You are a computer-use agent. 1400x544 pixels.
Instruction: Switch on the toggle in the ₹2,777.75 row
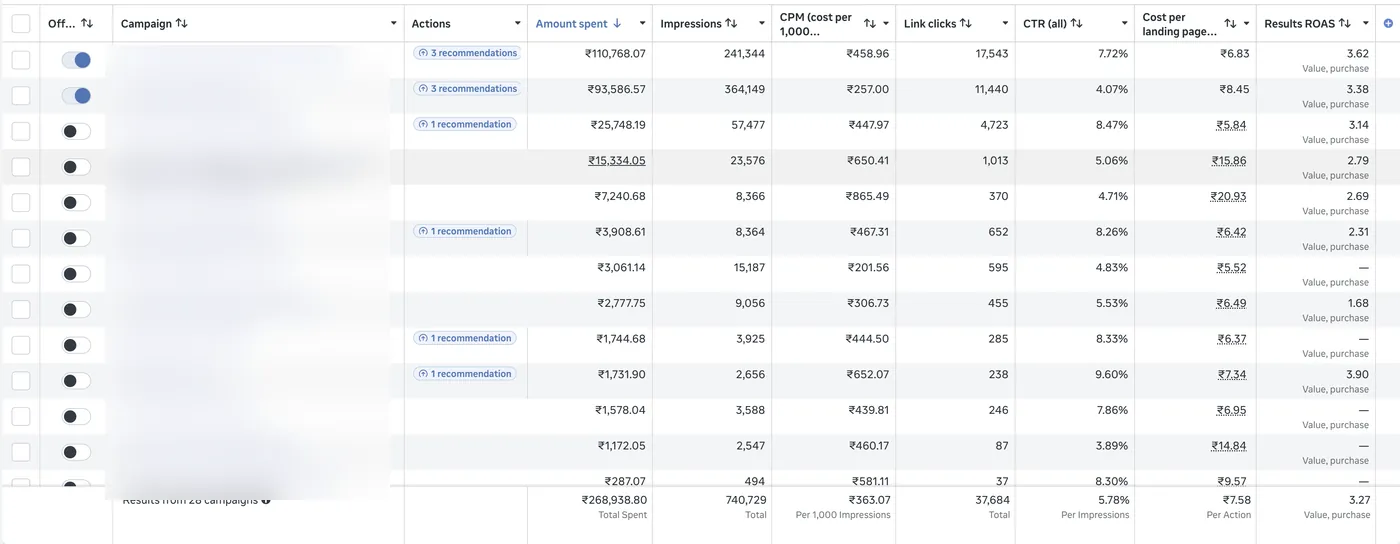tap(76, 309)
